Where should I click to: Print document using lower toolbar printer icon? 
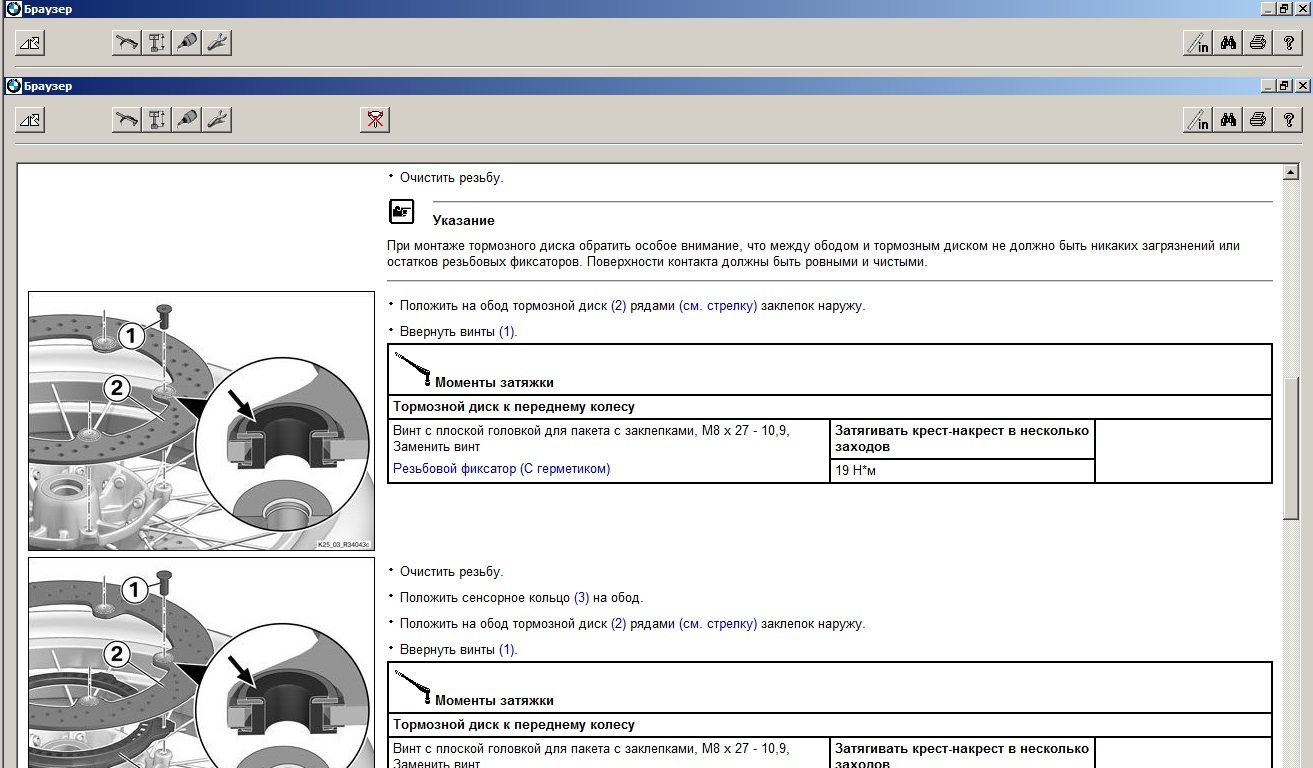pos(1258,121)
